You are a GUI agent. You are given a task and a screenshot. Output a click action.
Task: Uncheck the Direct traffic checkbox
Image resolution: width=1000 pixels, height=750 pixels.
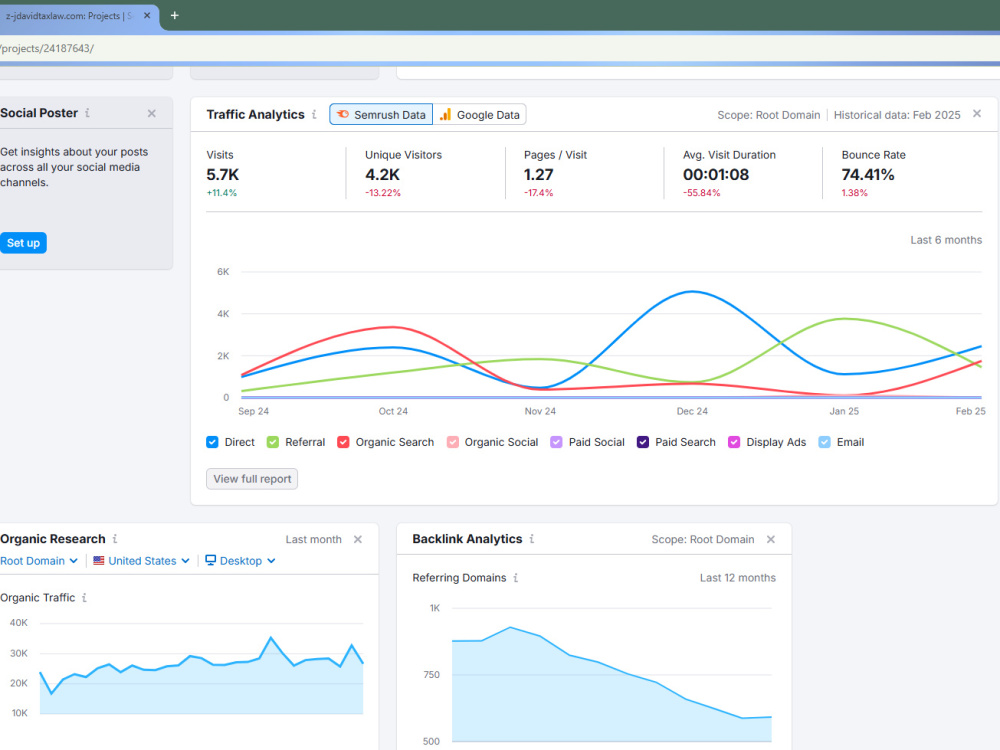pyautogui.click(x=212, y=442)
